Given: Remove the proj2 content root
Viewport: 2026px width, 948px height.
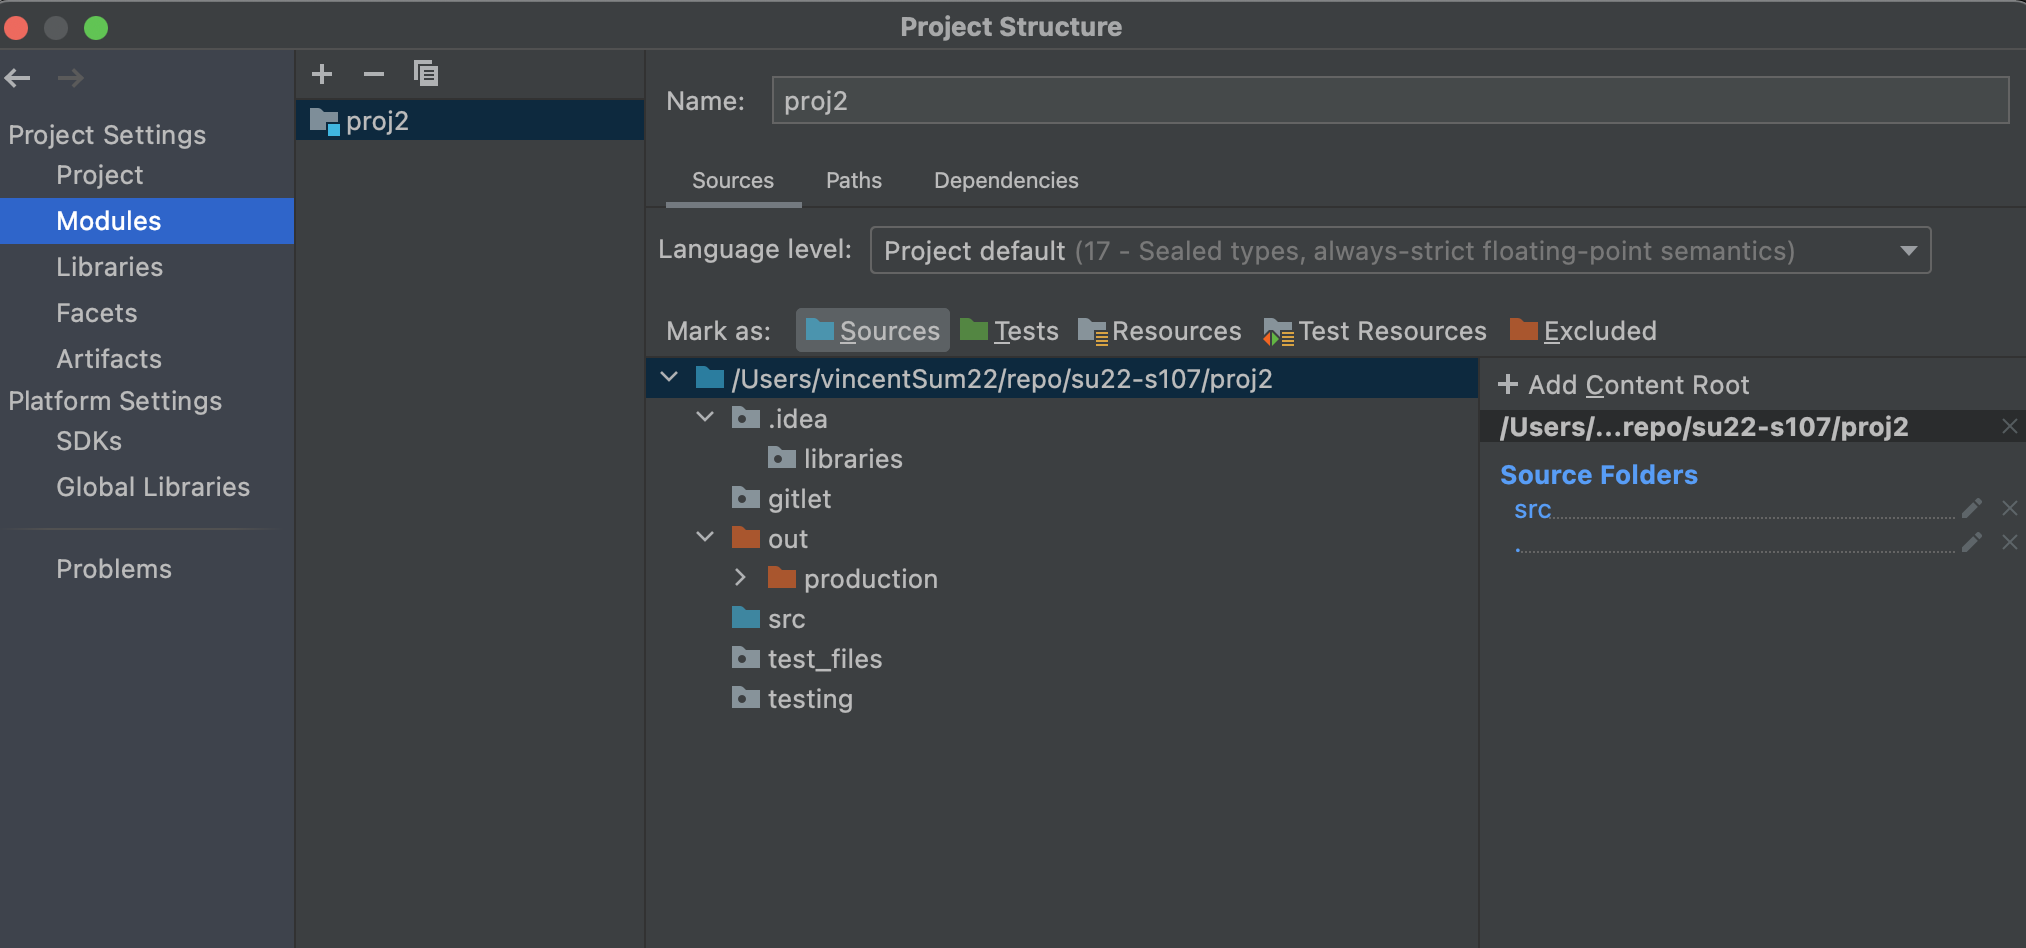Looking at the screenshot, I should [x=2009, y=427].
